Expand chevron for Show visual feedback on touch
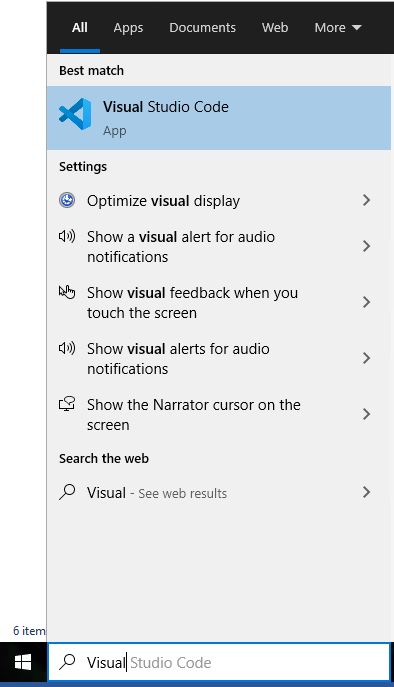Viewport: 394px width, 687px height. coord(366,302)
